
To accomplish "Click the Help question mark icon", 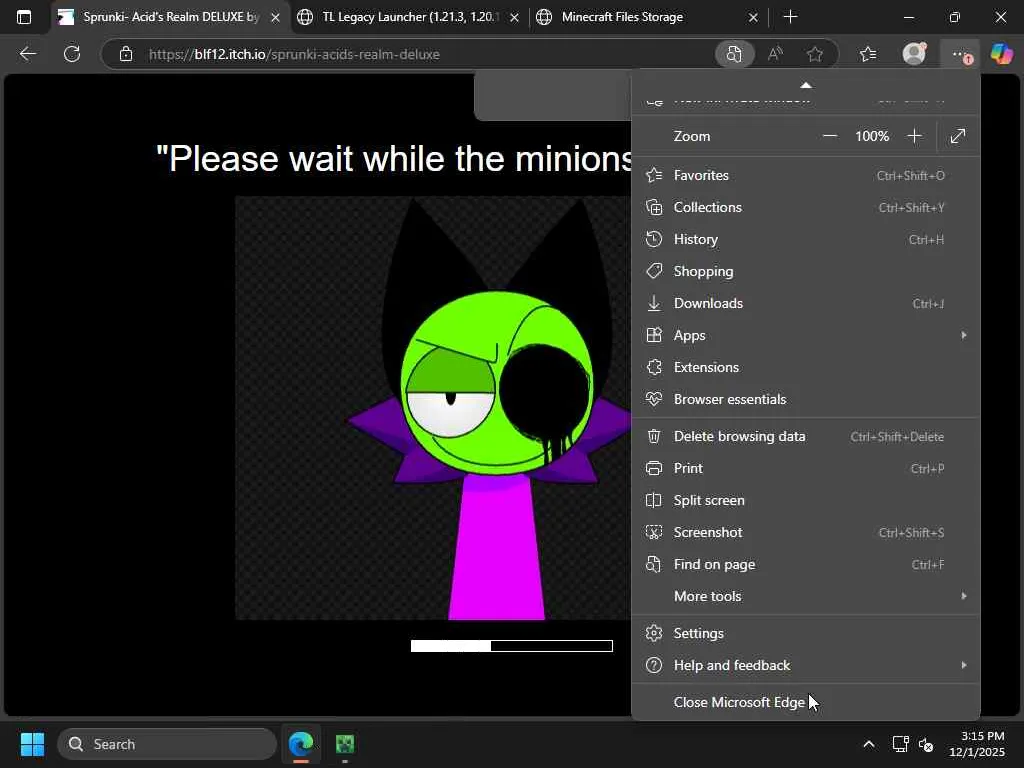I will tap(654, 665).
